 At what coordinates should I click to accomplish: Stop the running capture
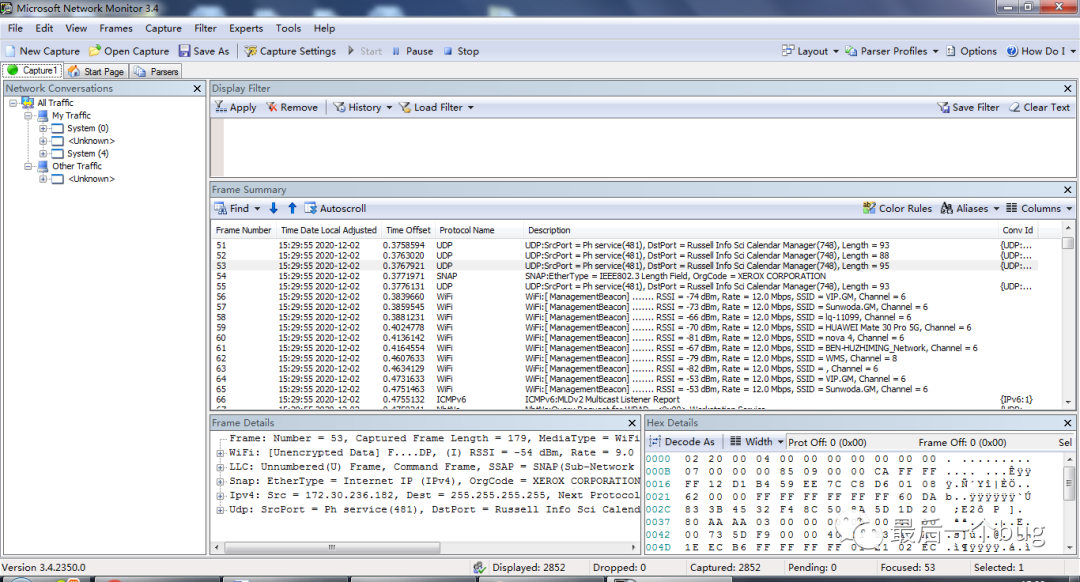pyautogui.click(x=461, y=51)
